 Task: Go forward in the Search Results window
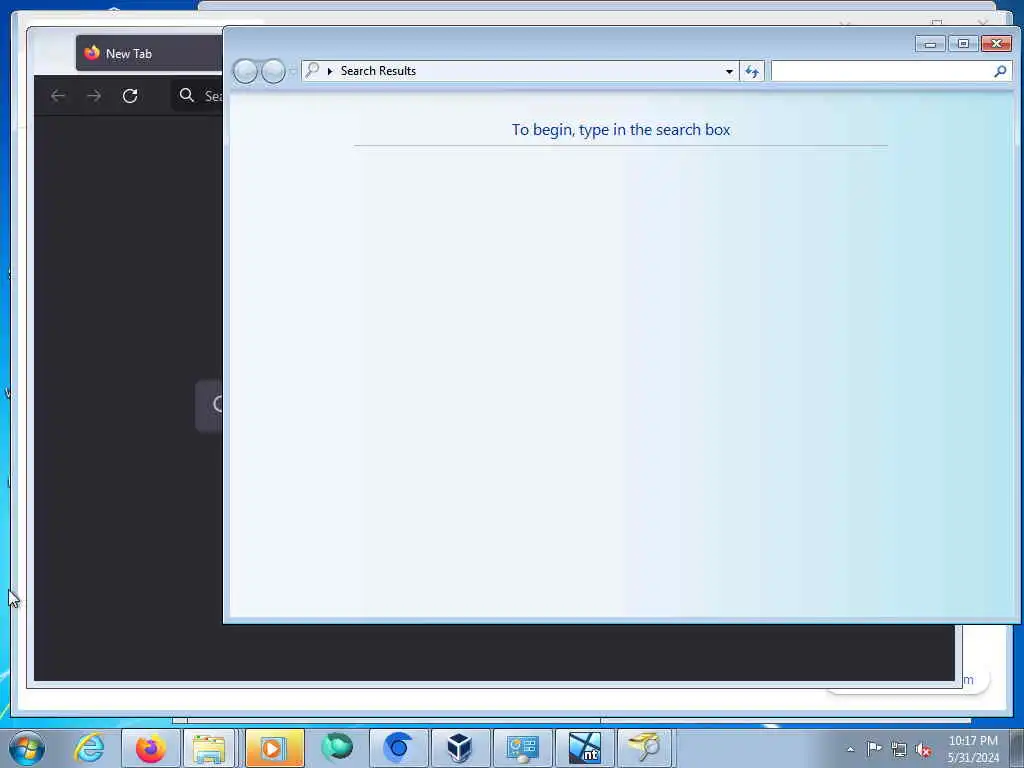coord(274,71)
